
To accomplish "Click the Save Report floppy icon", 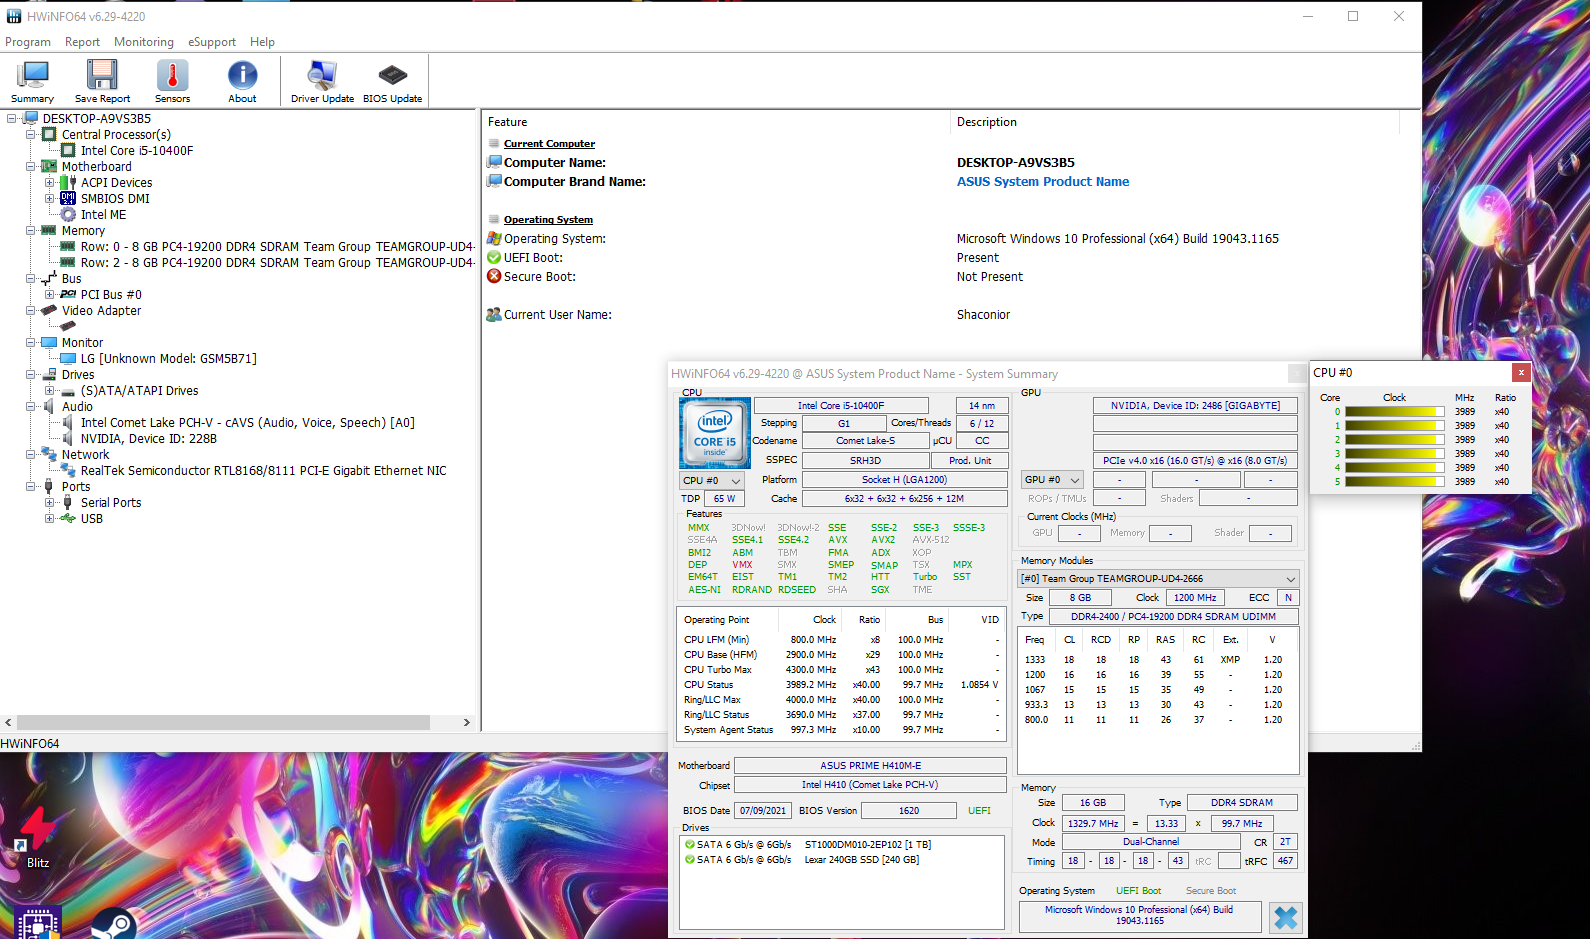I will [102, 81].
